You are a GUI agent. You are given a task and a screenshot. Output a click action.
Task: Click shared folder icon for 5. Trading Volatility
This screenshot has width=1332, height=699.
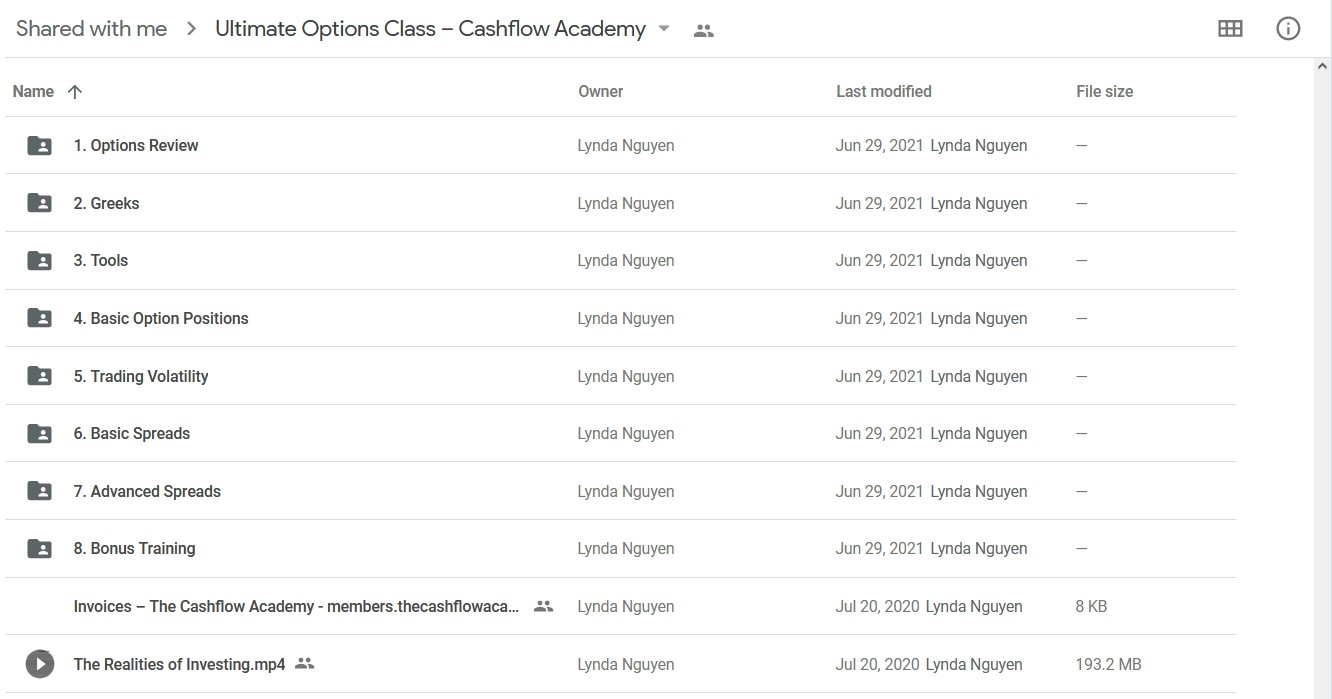(x=39, y=376)
